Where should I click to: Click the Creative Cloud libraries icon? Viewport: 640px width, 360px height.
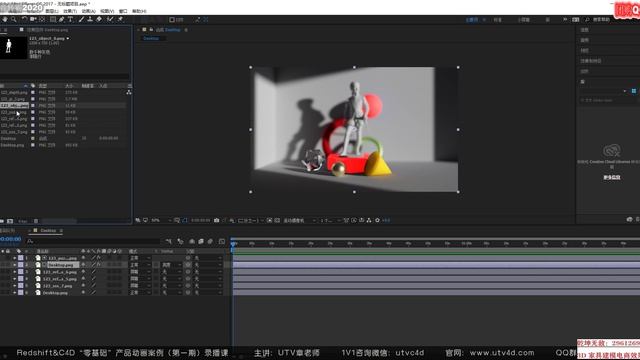[x=611, y=151]
